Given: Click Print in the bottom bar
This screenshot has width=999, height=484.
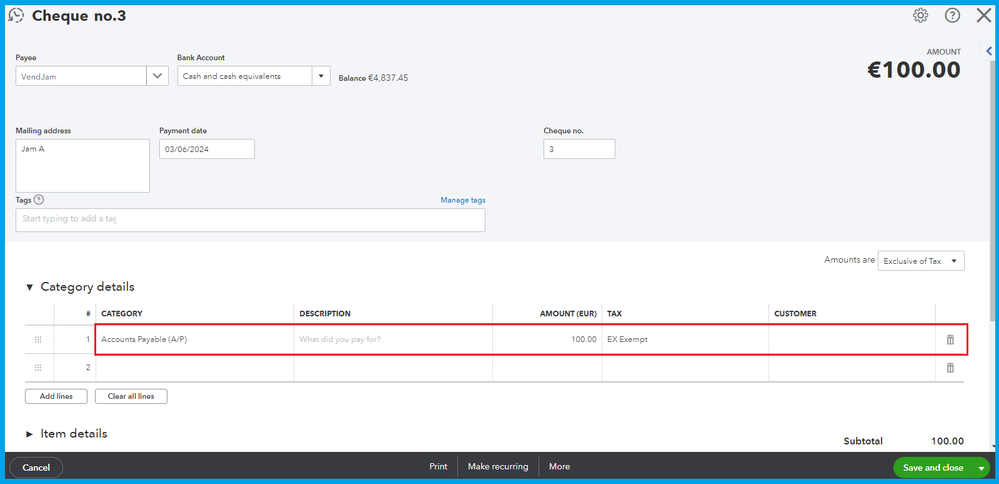Looking at the screenshot, I should [x=438, y=467].
